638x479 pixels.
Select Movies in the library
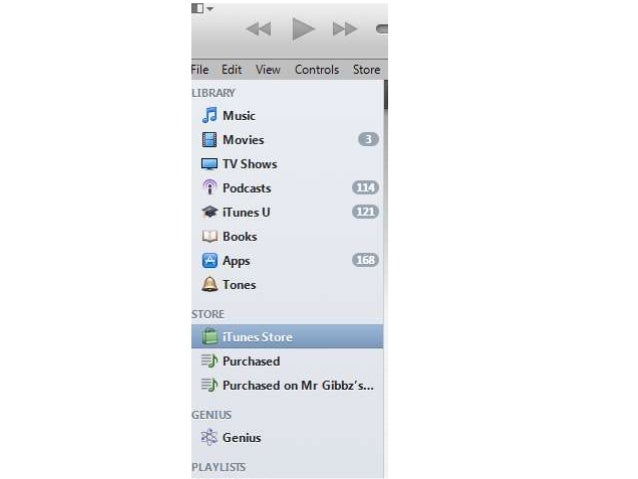[x=287, y=140]
